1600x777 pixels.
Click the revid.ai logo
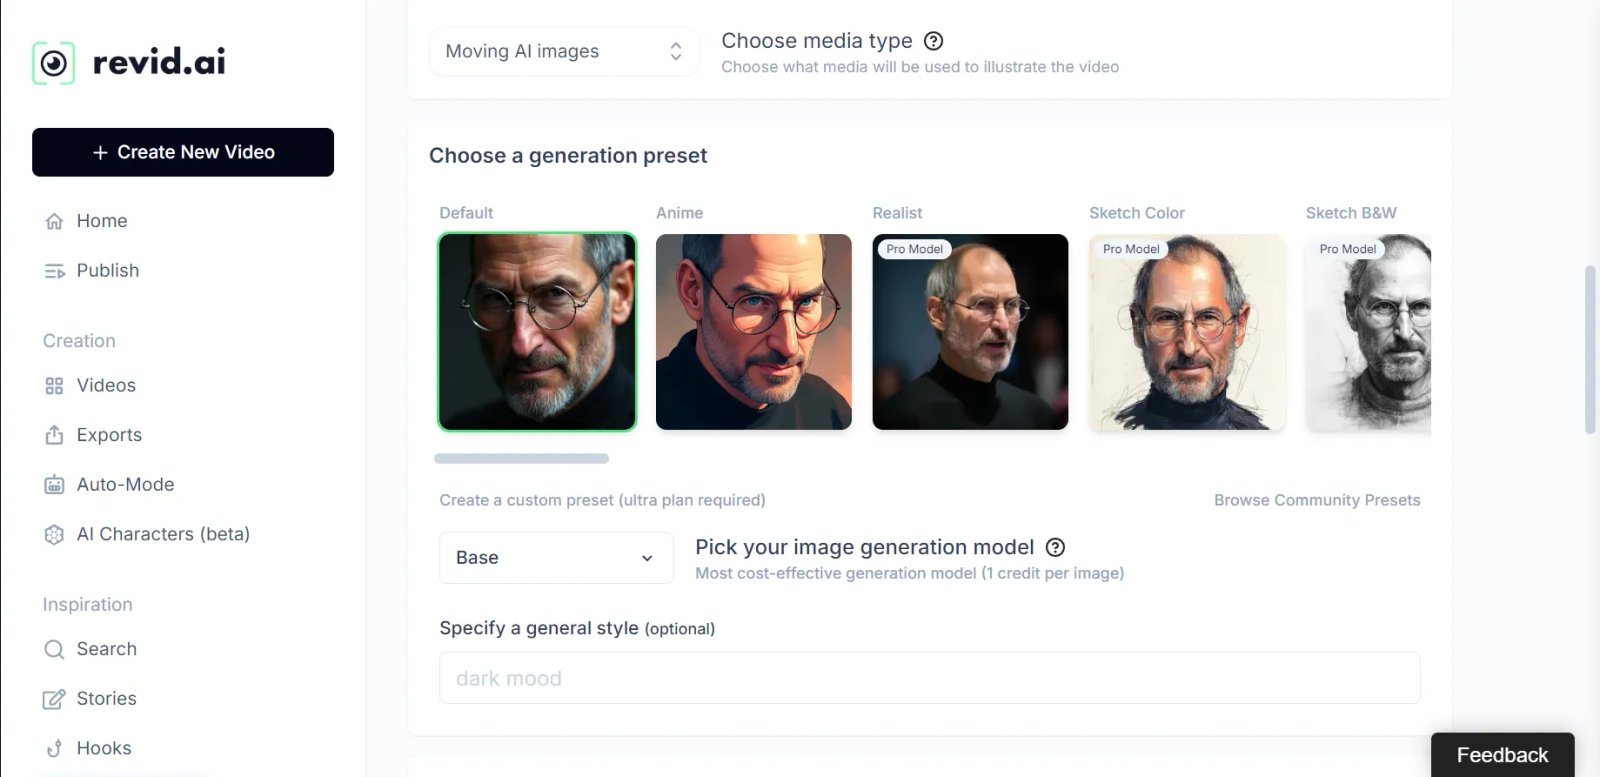128,60
